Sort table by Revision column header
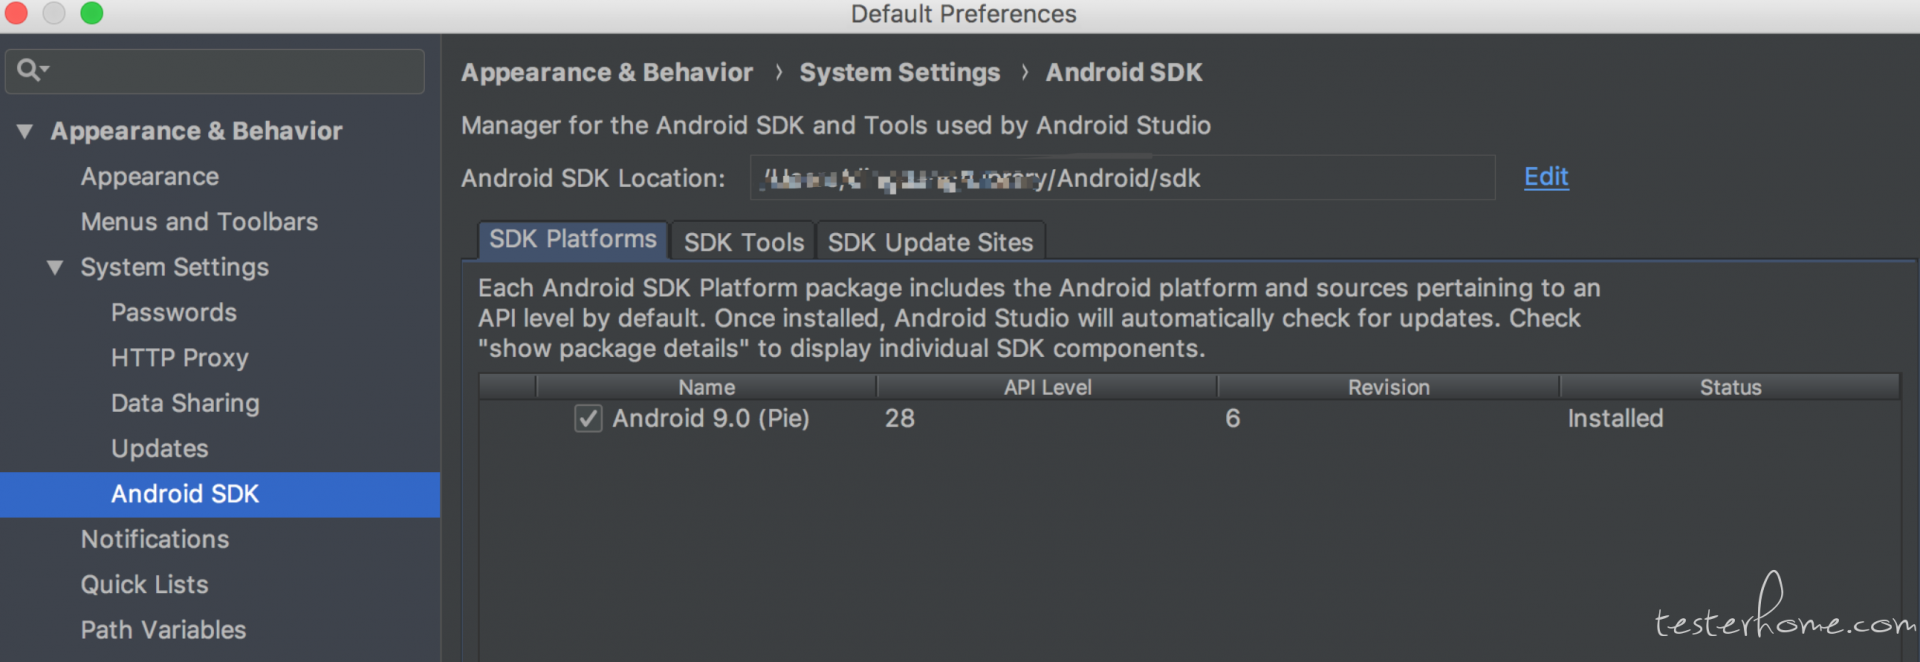1920x662 pixels. (1389, 387)
